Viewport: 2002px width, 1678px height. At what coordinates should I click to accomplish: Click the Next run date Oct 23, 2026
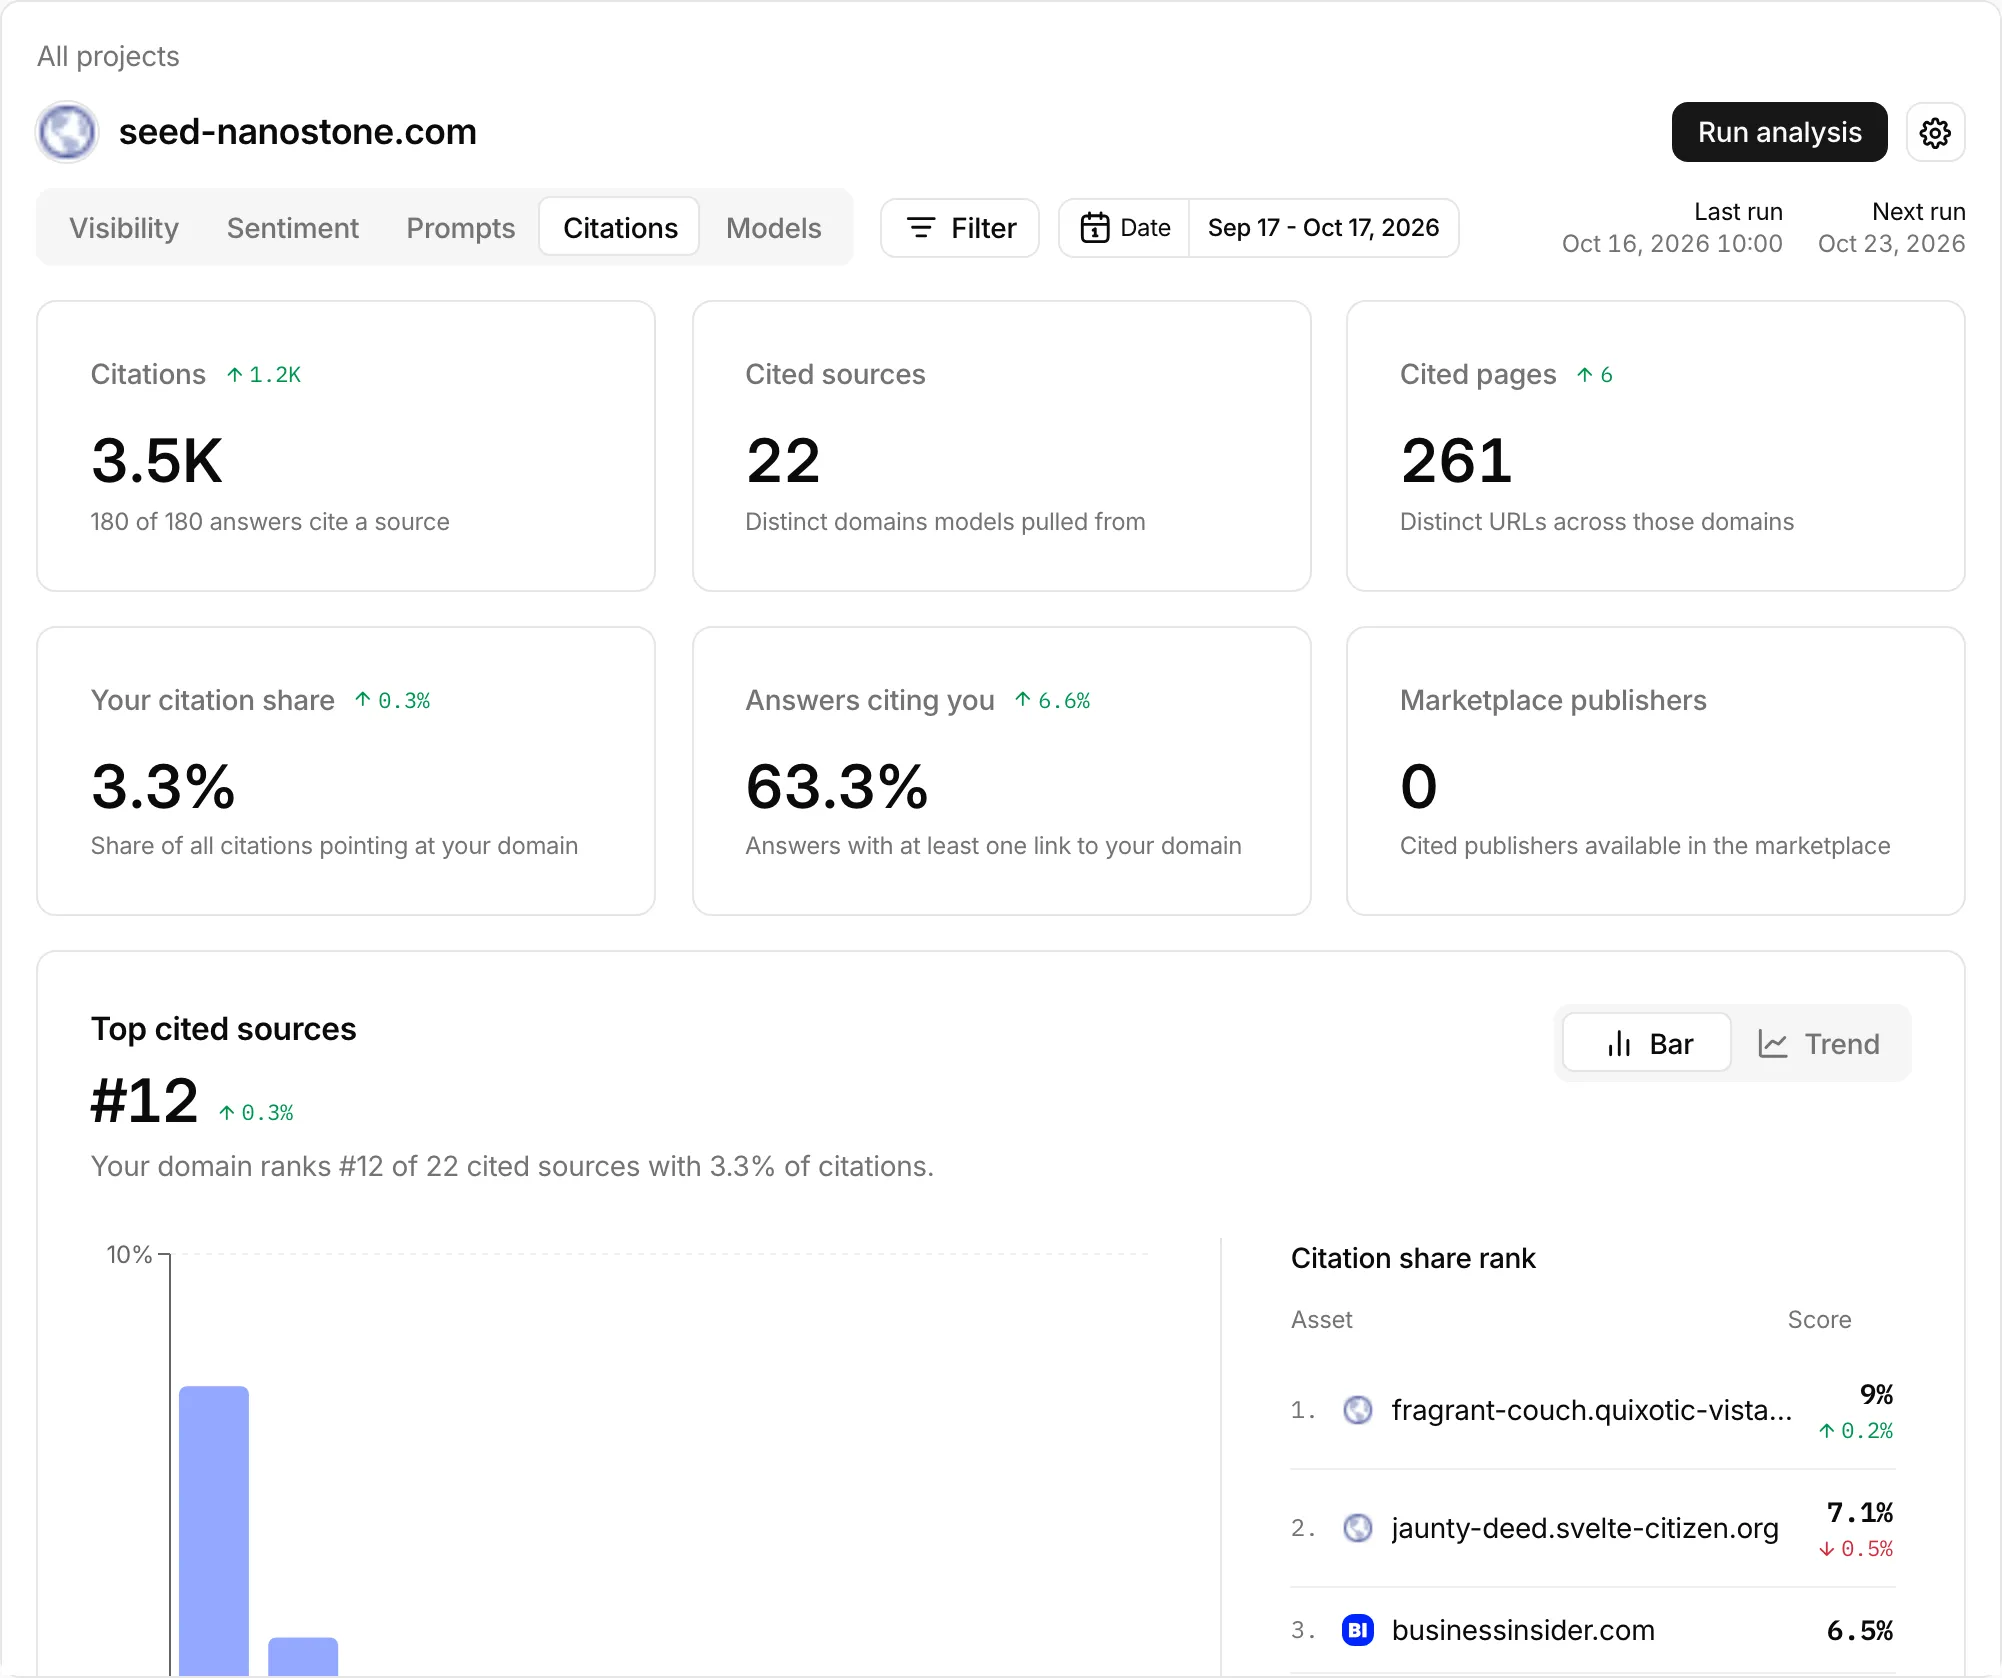tap(1891, 244)
